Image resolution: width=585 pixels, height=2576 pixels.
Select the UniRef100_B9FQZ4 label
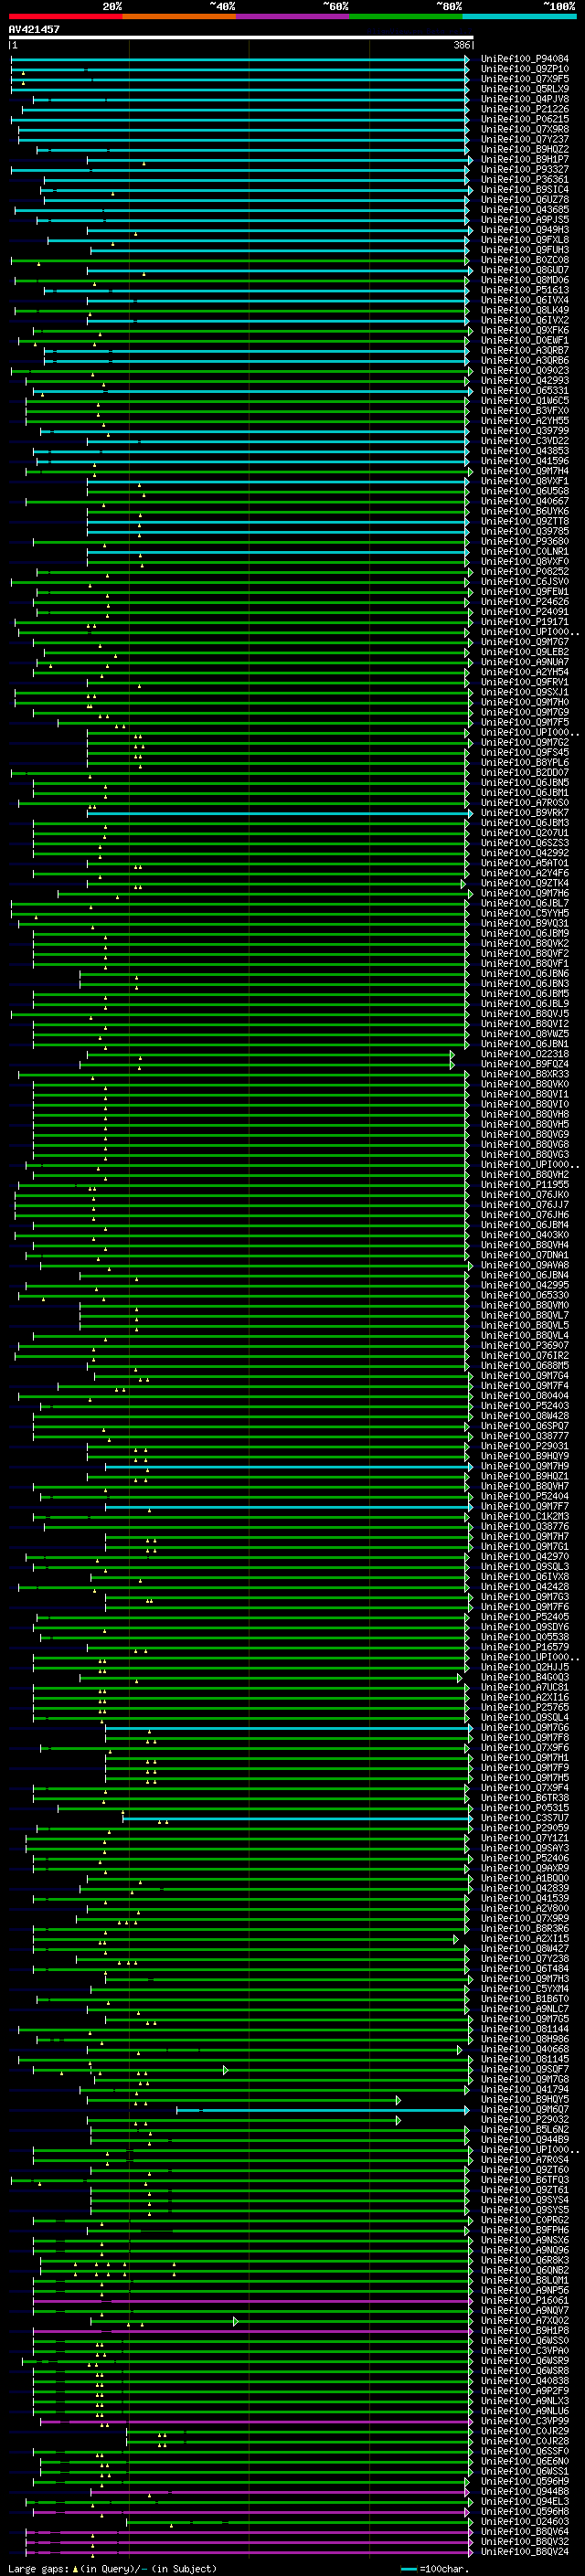tap(525, 1064)
